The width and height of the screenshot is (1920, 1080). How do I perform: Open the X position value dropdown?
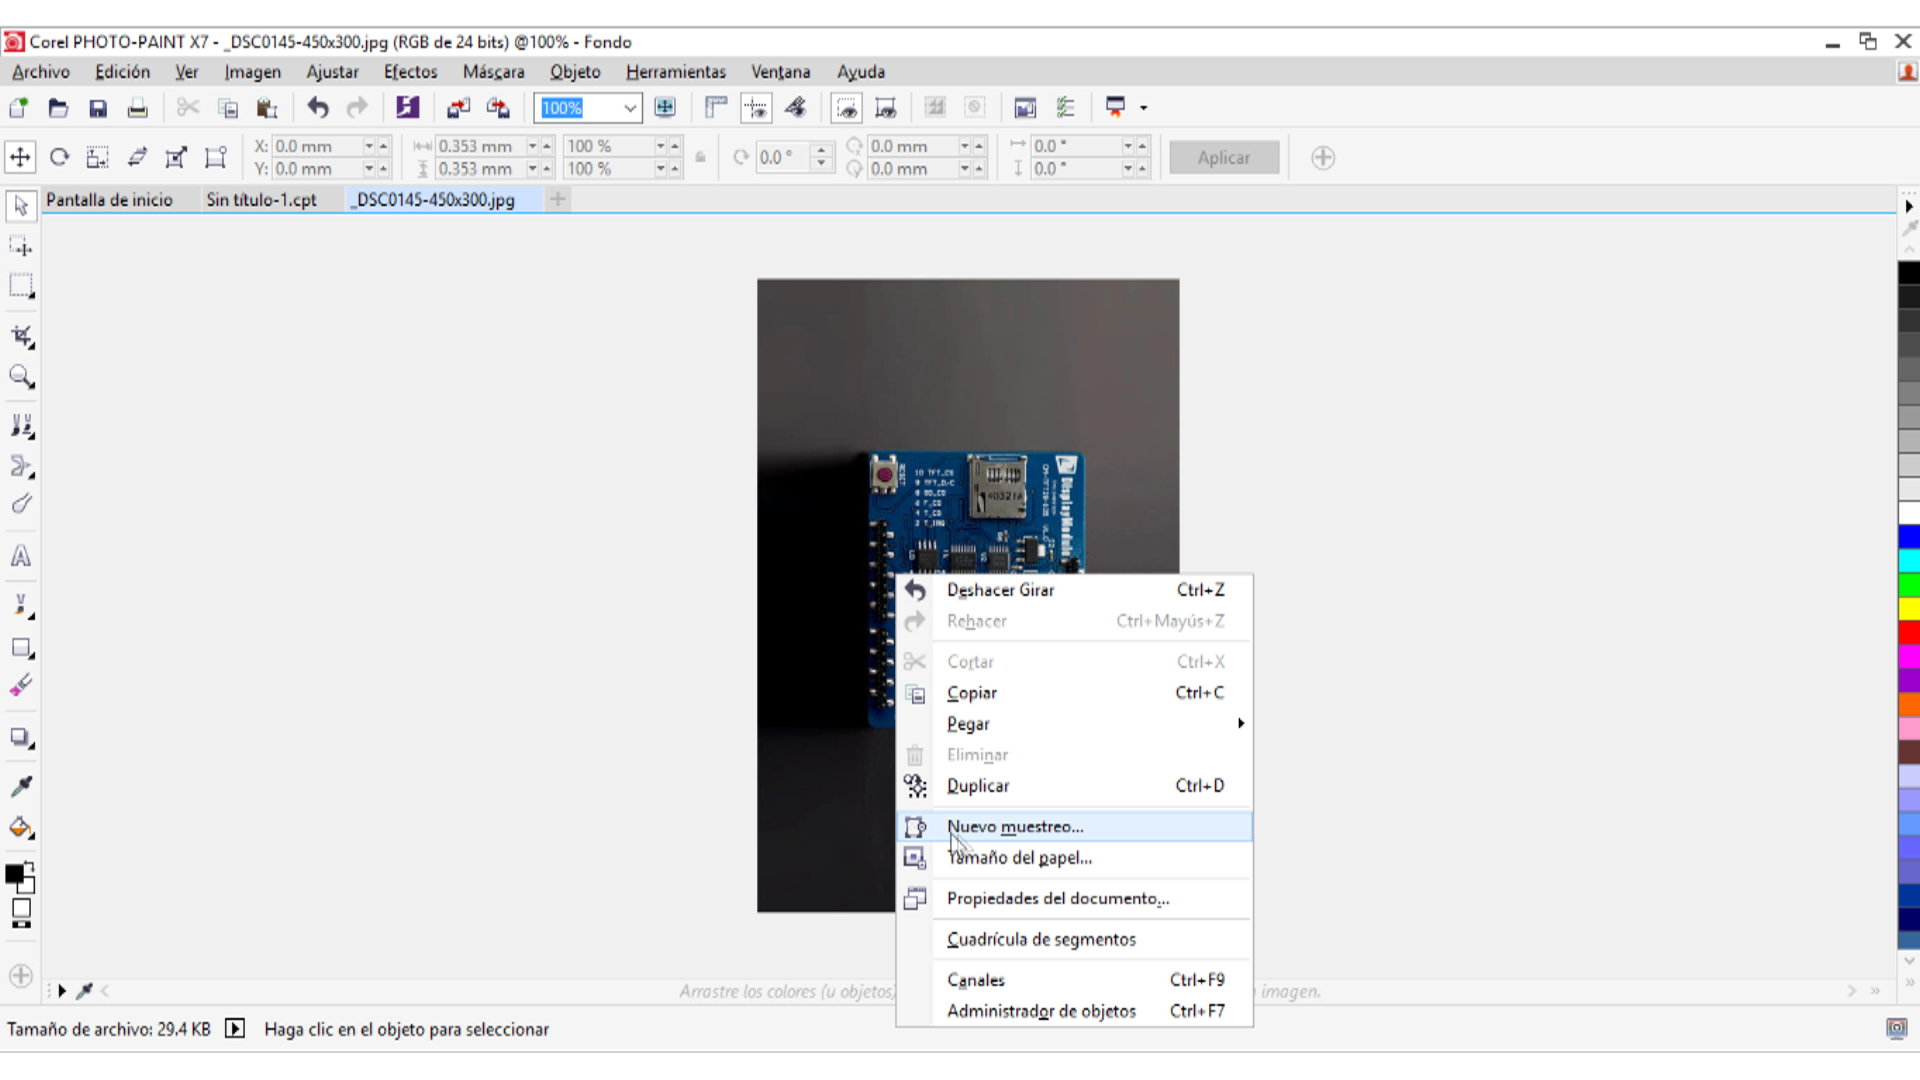(369, 146)
